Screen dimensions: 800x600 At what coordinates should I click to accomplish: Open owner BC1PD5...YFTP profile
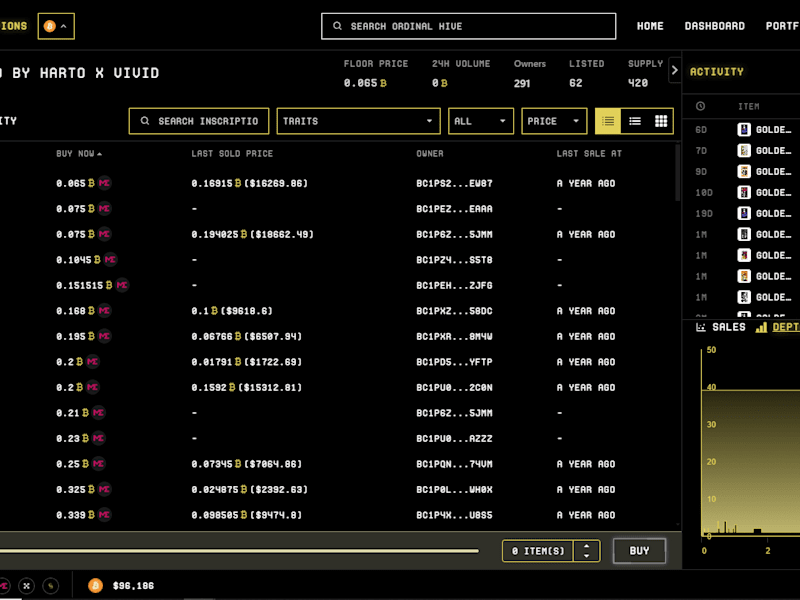click(454, 362)
